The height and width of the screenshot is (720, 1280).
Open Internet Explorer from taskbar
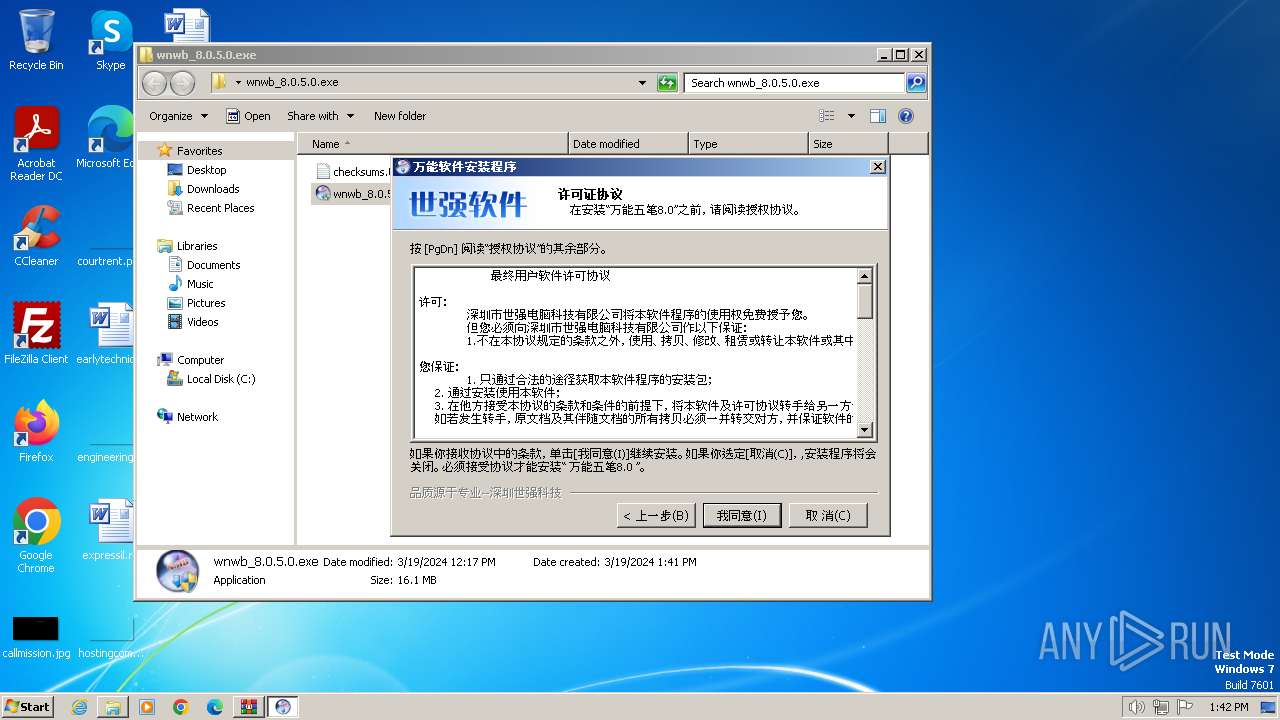[x=79, y=707]
